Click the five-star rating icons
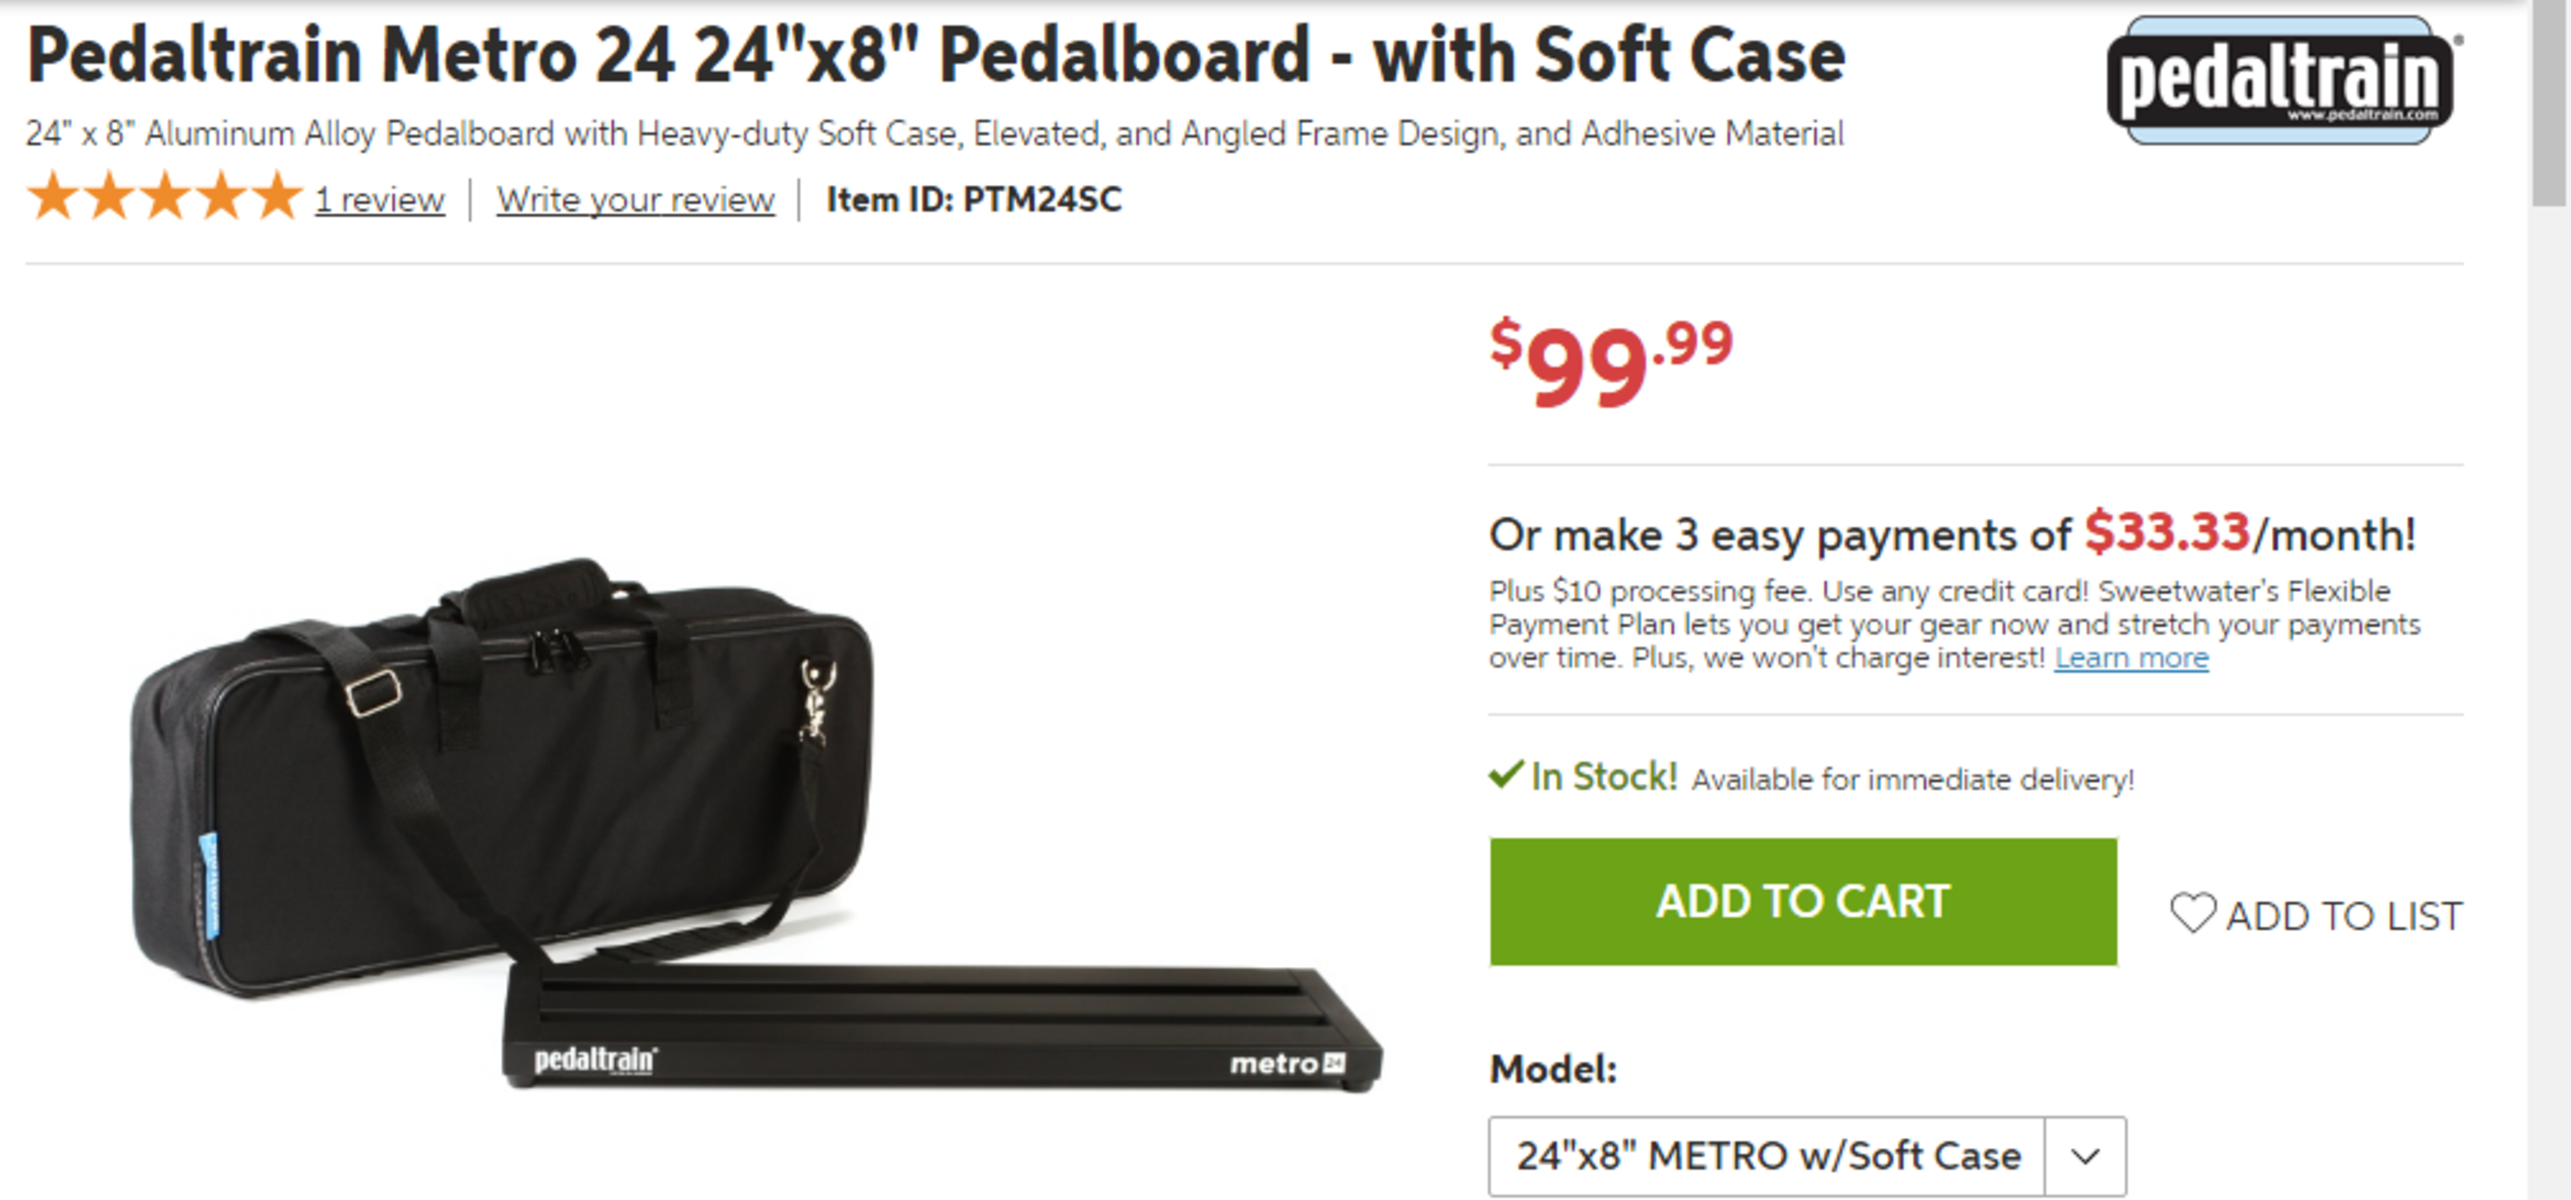Viewport: 2571px width, 1200px height. tap(164, 196)
